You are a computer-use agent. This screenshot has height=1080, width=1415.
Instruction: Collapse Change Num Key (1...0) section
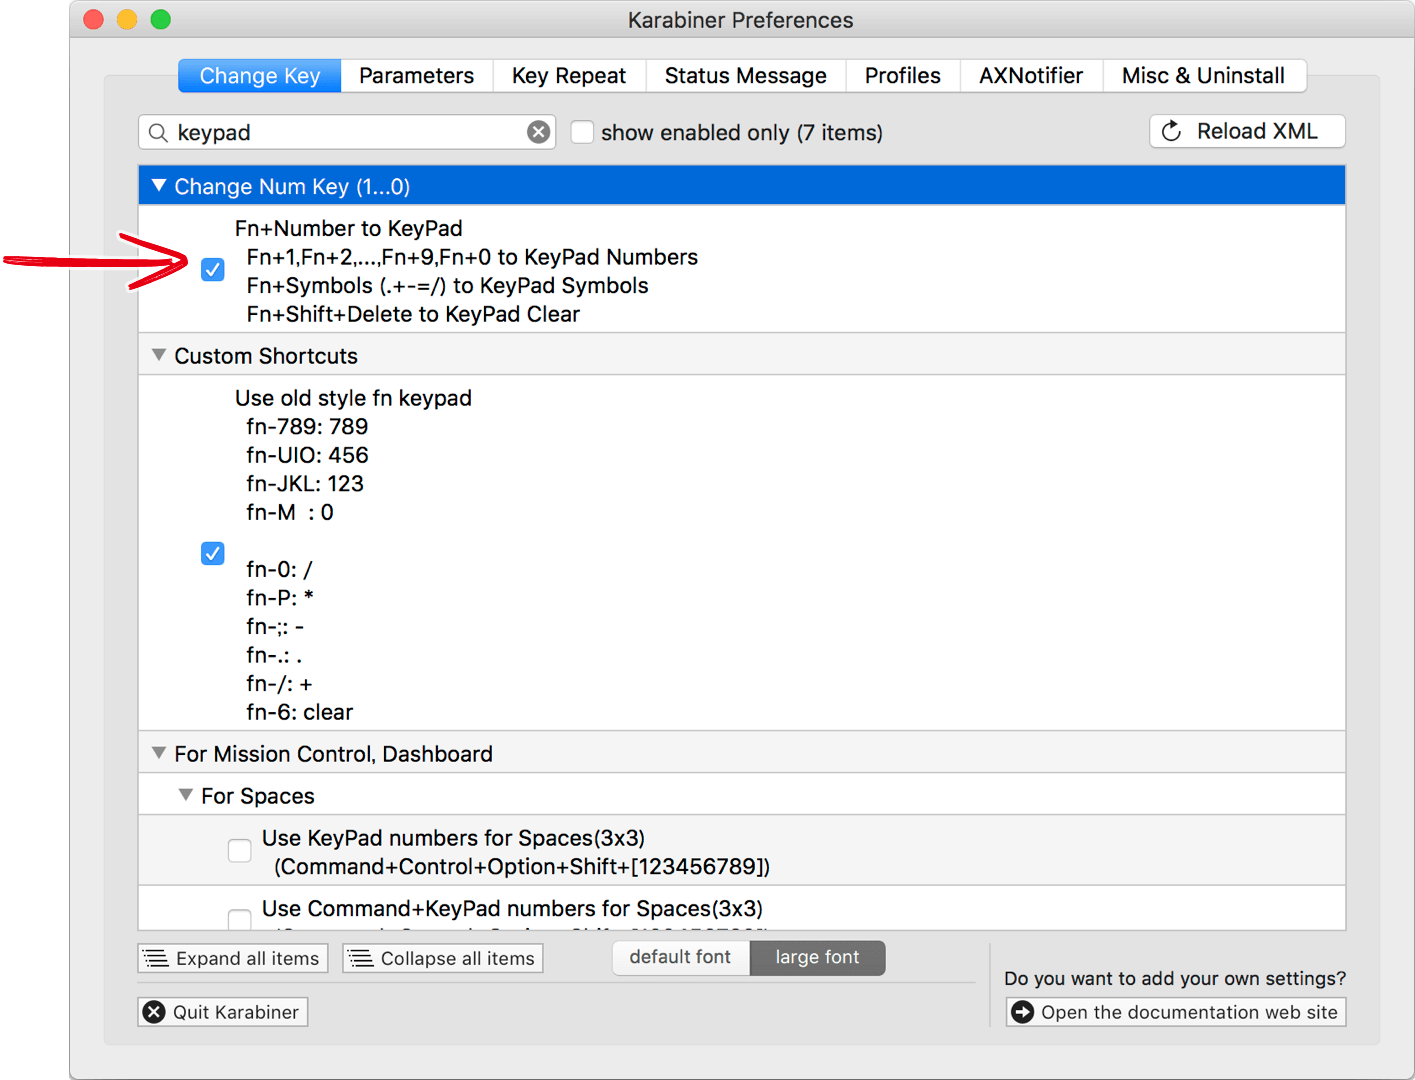tap(159, 186)
